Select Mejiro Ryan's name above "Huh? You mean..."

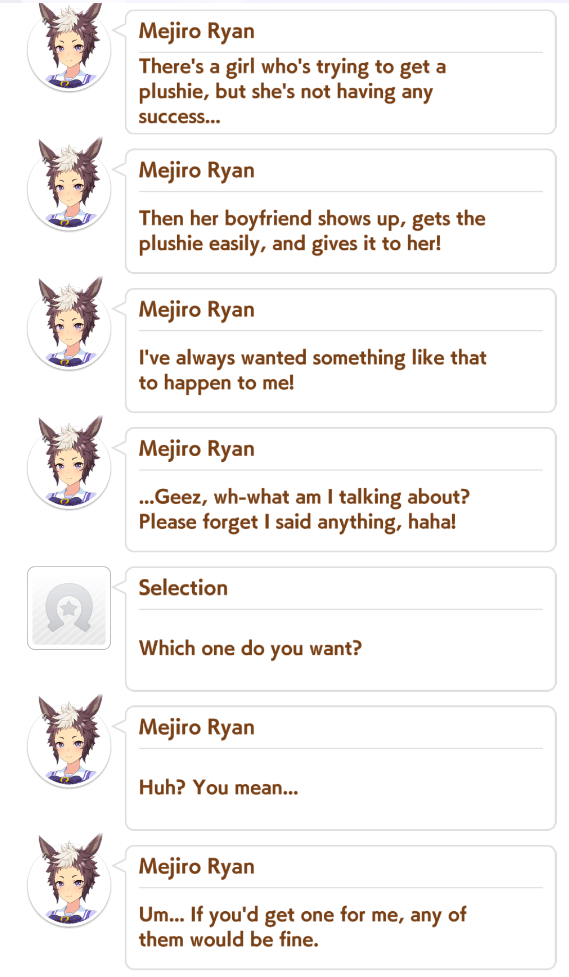pyautogui.click(x=196, y=727)
